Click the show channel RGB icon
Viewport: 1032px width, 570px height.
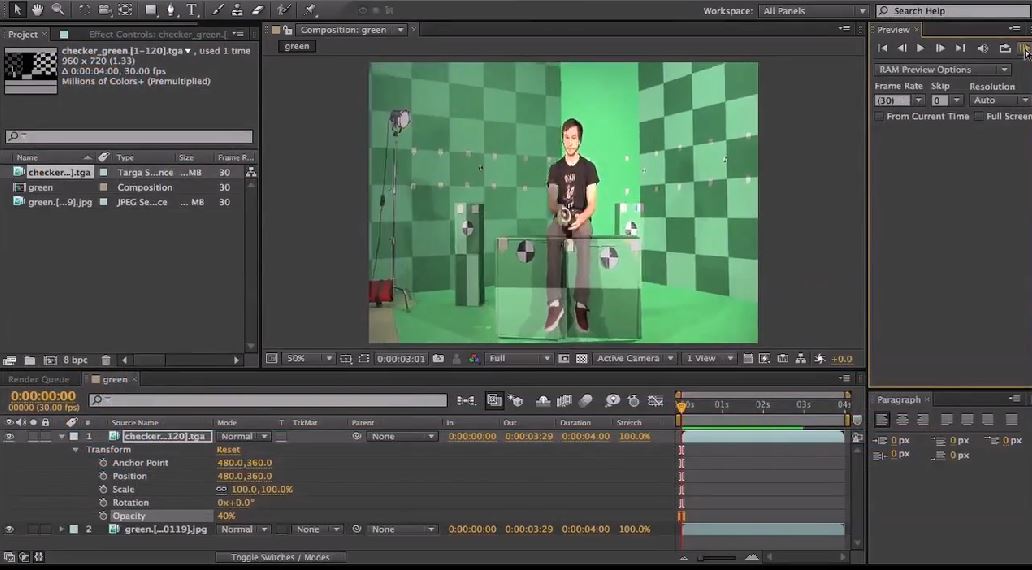[x=474, y=359]
